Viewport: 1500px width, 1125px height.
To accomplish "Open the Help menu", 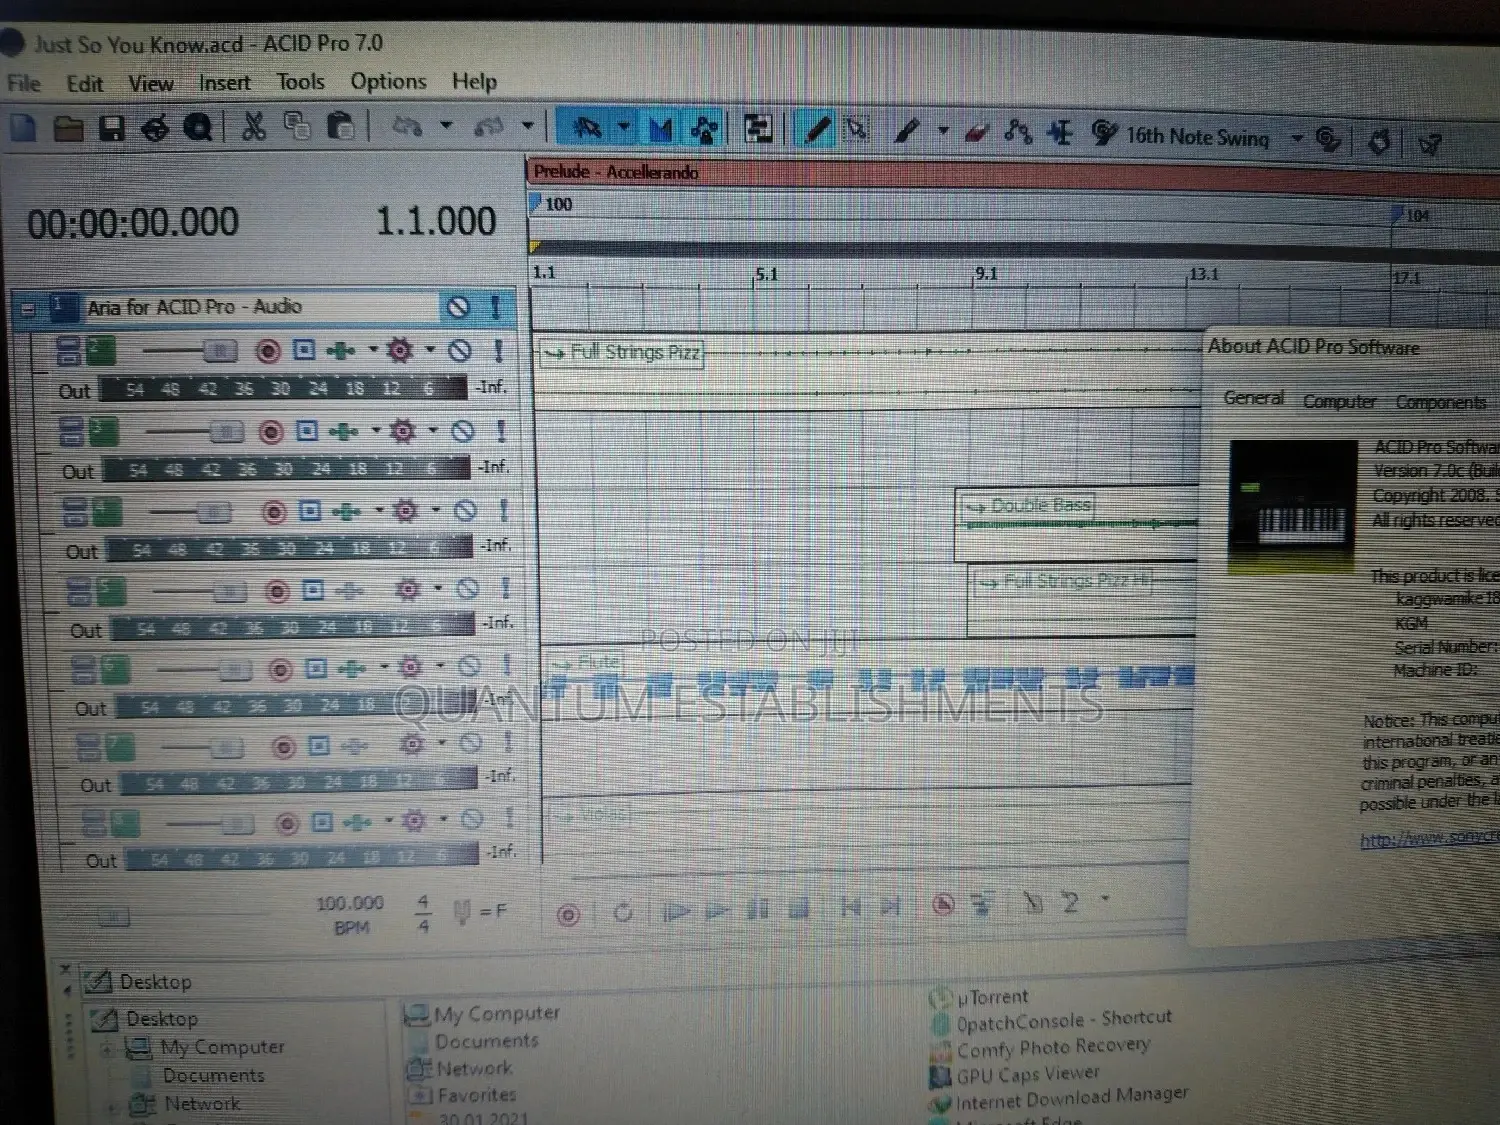I will coord(474,81).
